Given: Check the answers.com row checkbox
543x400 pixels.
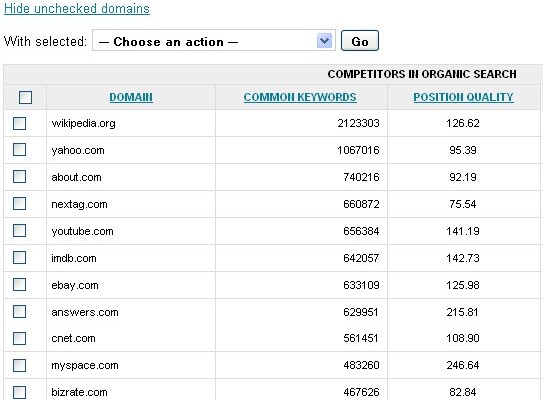Looking at the screenshot, I should pyautogui.click(x=19, y=312).
